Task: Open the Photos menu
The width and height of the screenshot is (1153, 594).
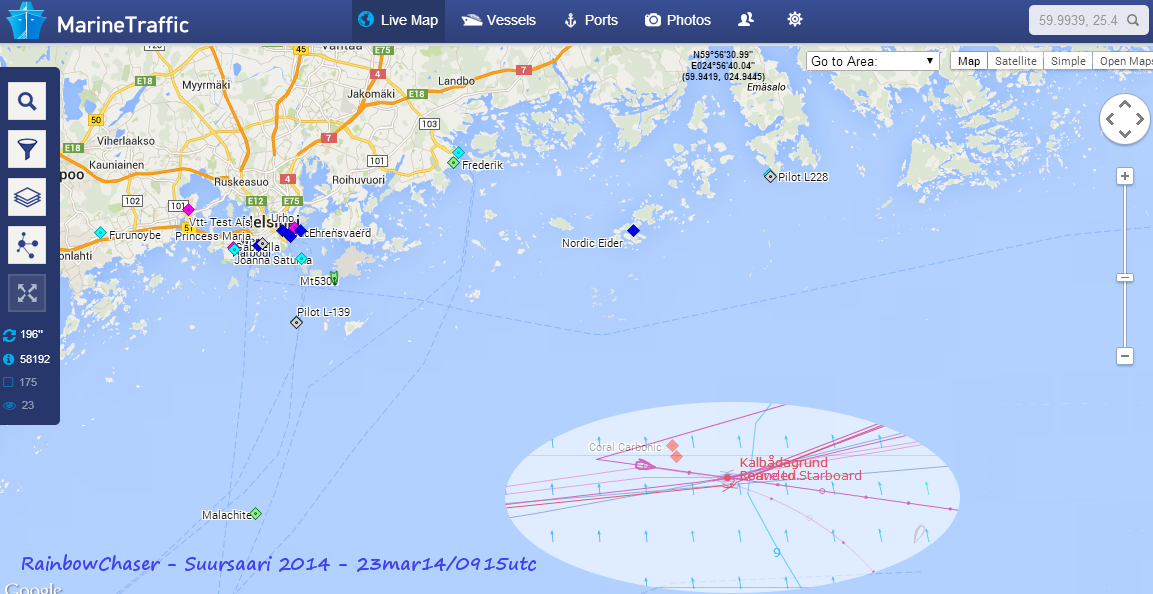Action: [x=677, y=21]
